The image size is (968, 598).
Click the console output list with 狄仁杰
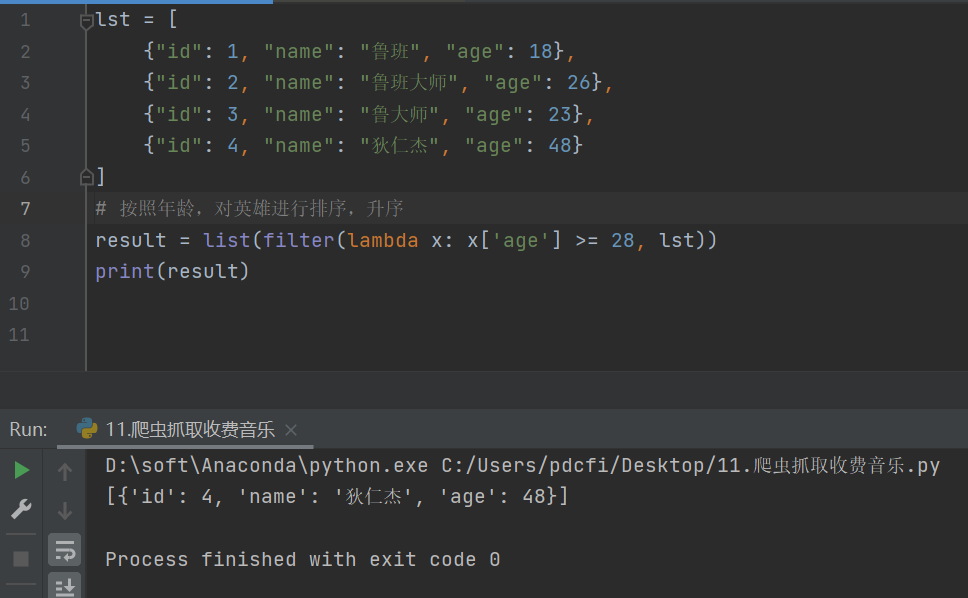point(337,496)
